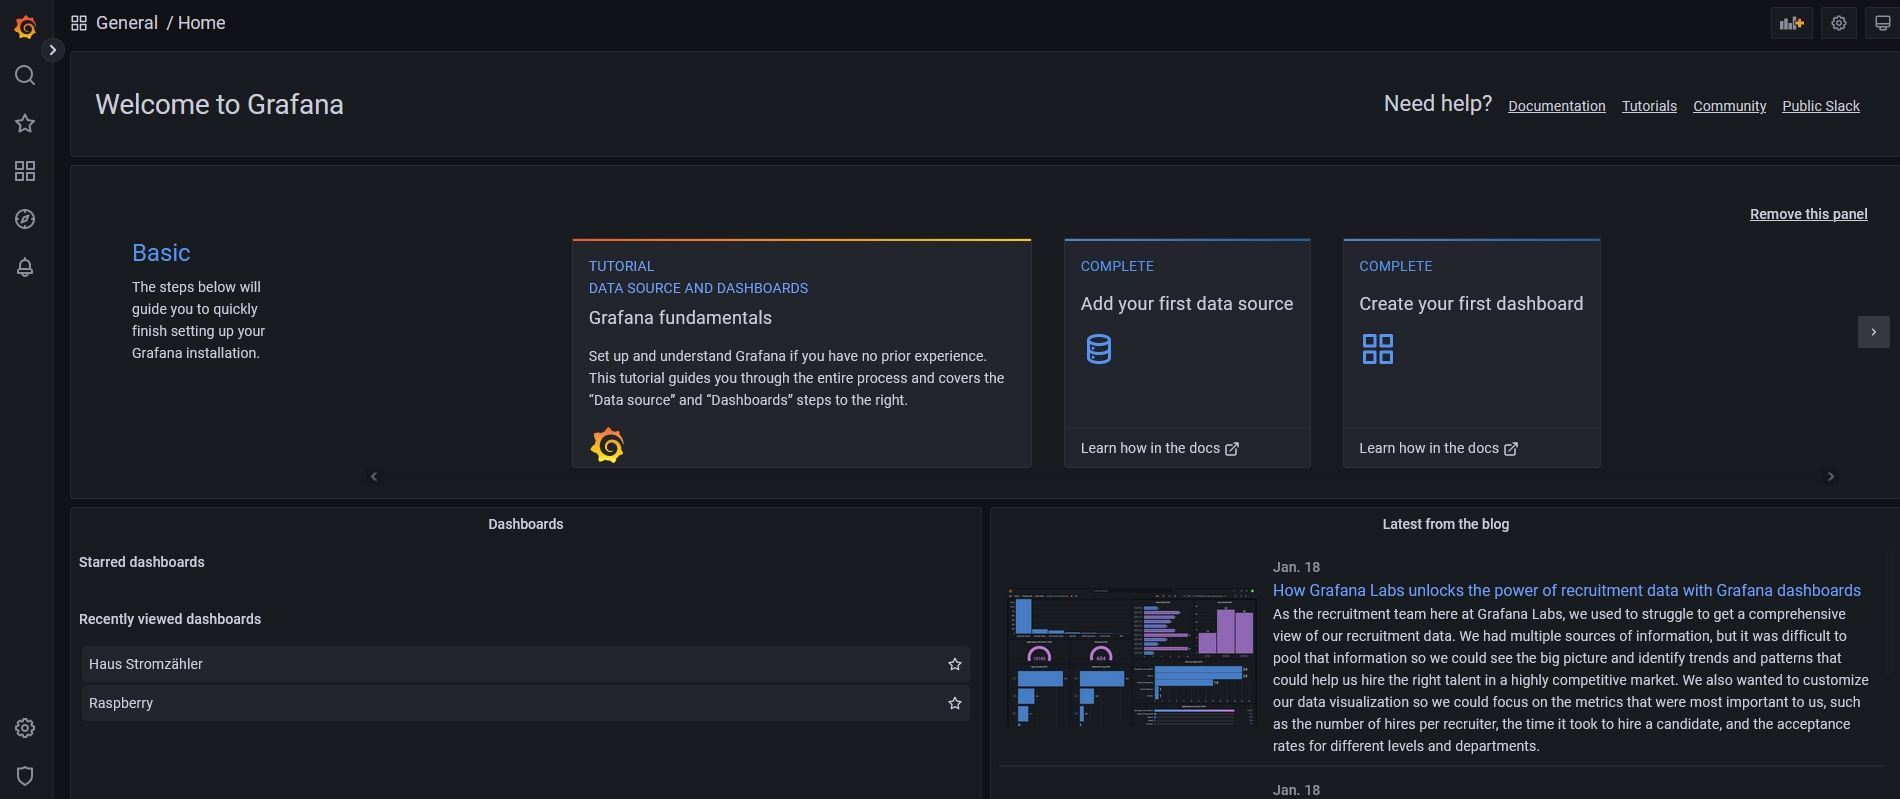The height and width of the screenshot is (799, 1900).
Task: Open Starred dashboards from the sidebar
Action: 25,123
